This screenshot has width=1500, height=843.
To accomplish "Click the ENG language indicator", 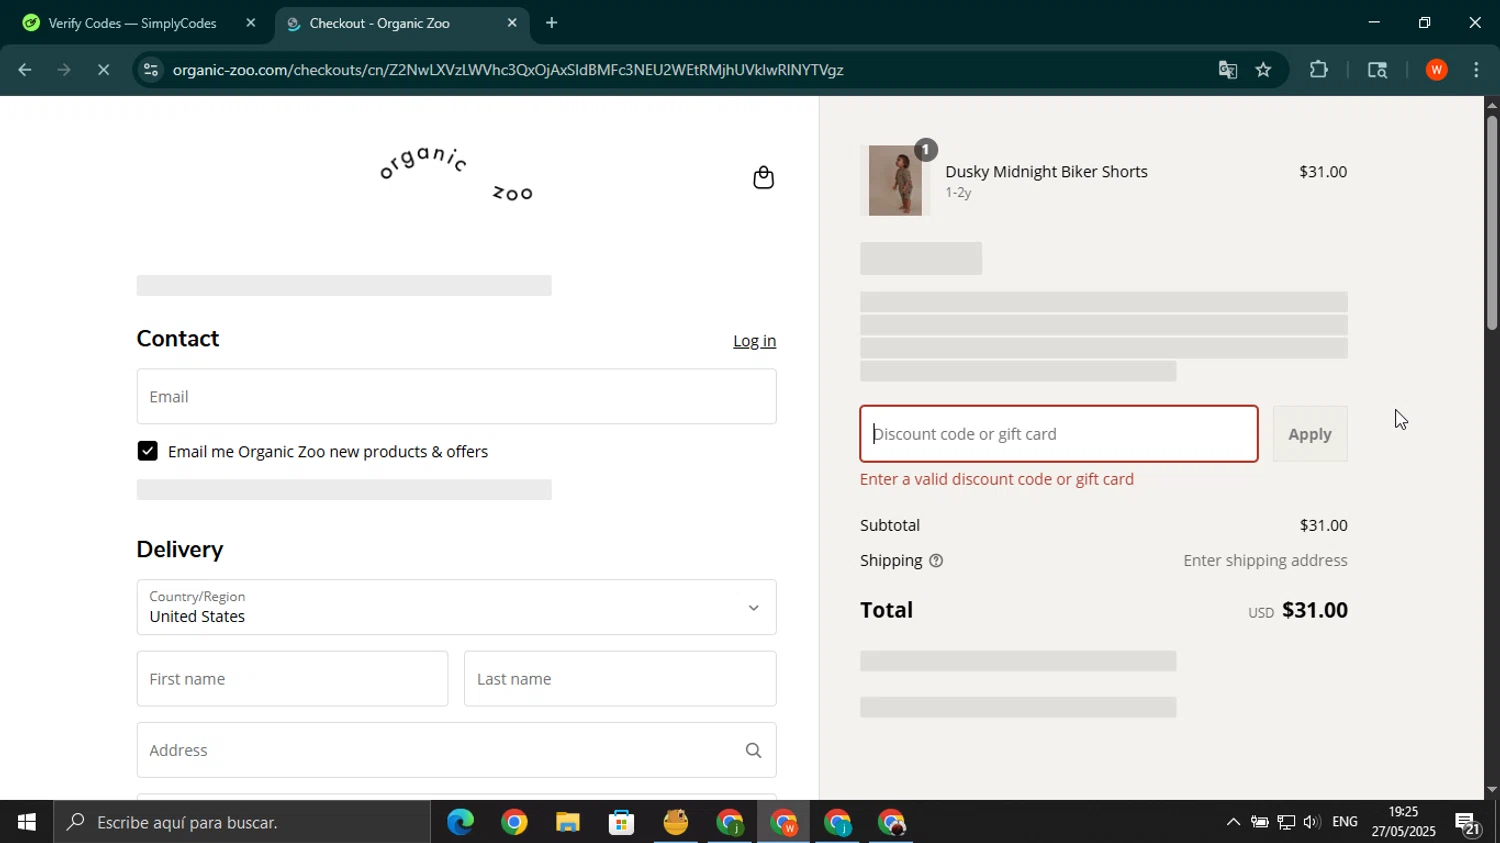I will tap(1345, 822).
